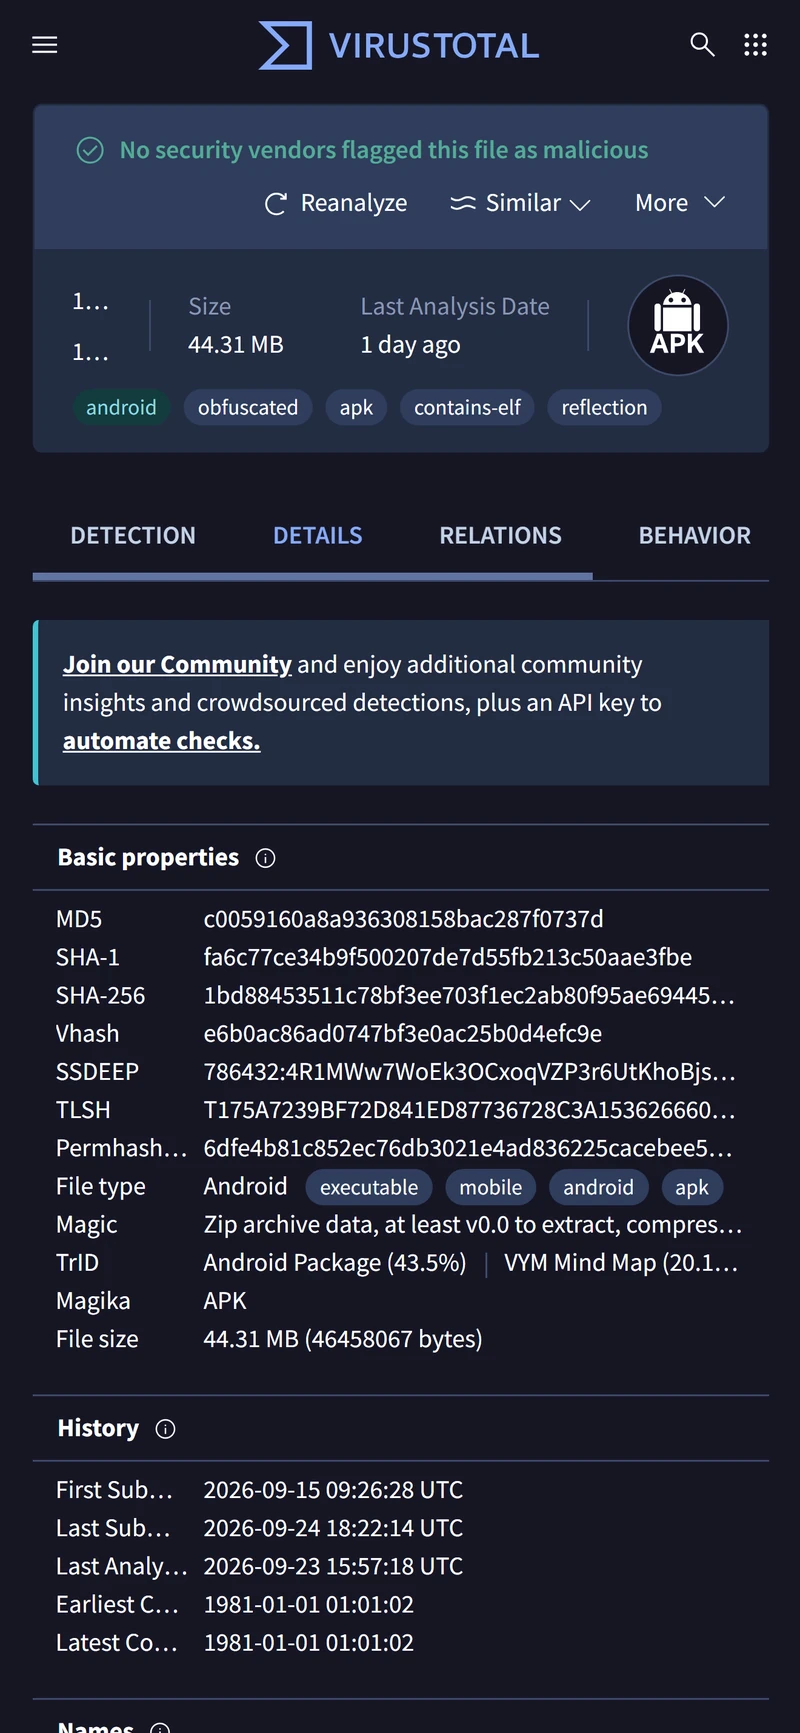Viewport: 800px width, 1733px height.
Task: Click the Reanalyze refresh icon
Action: [x=276, y=204]
